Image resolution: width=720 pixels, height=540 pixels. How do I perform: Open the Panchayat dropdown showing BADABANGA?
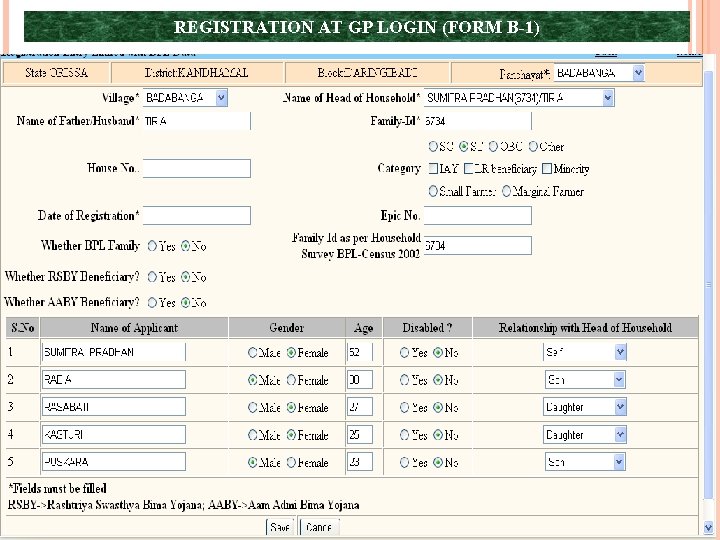click(x=599, y=73)
